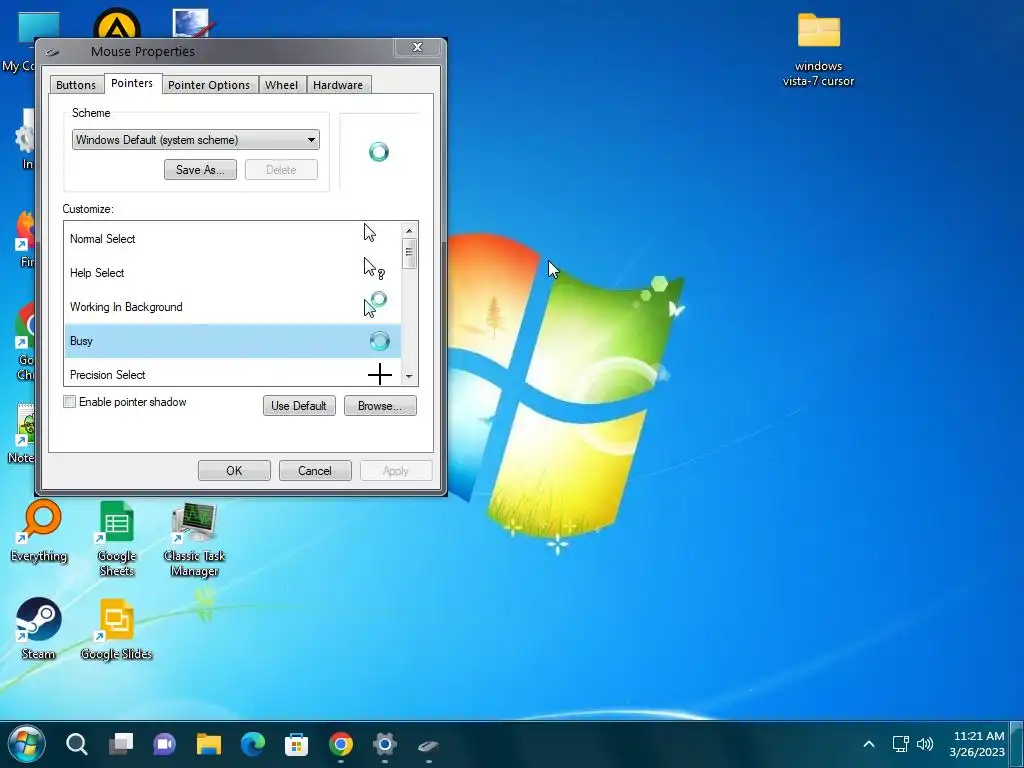Open Microsoft Store from taskbar
Screen dimensions: 1024x768
click(296, 744)
